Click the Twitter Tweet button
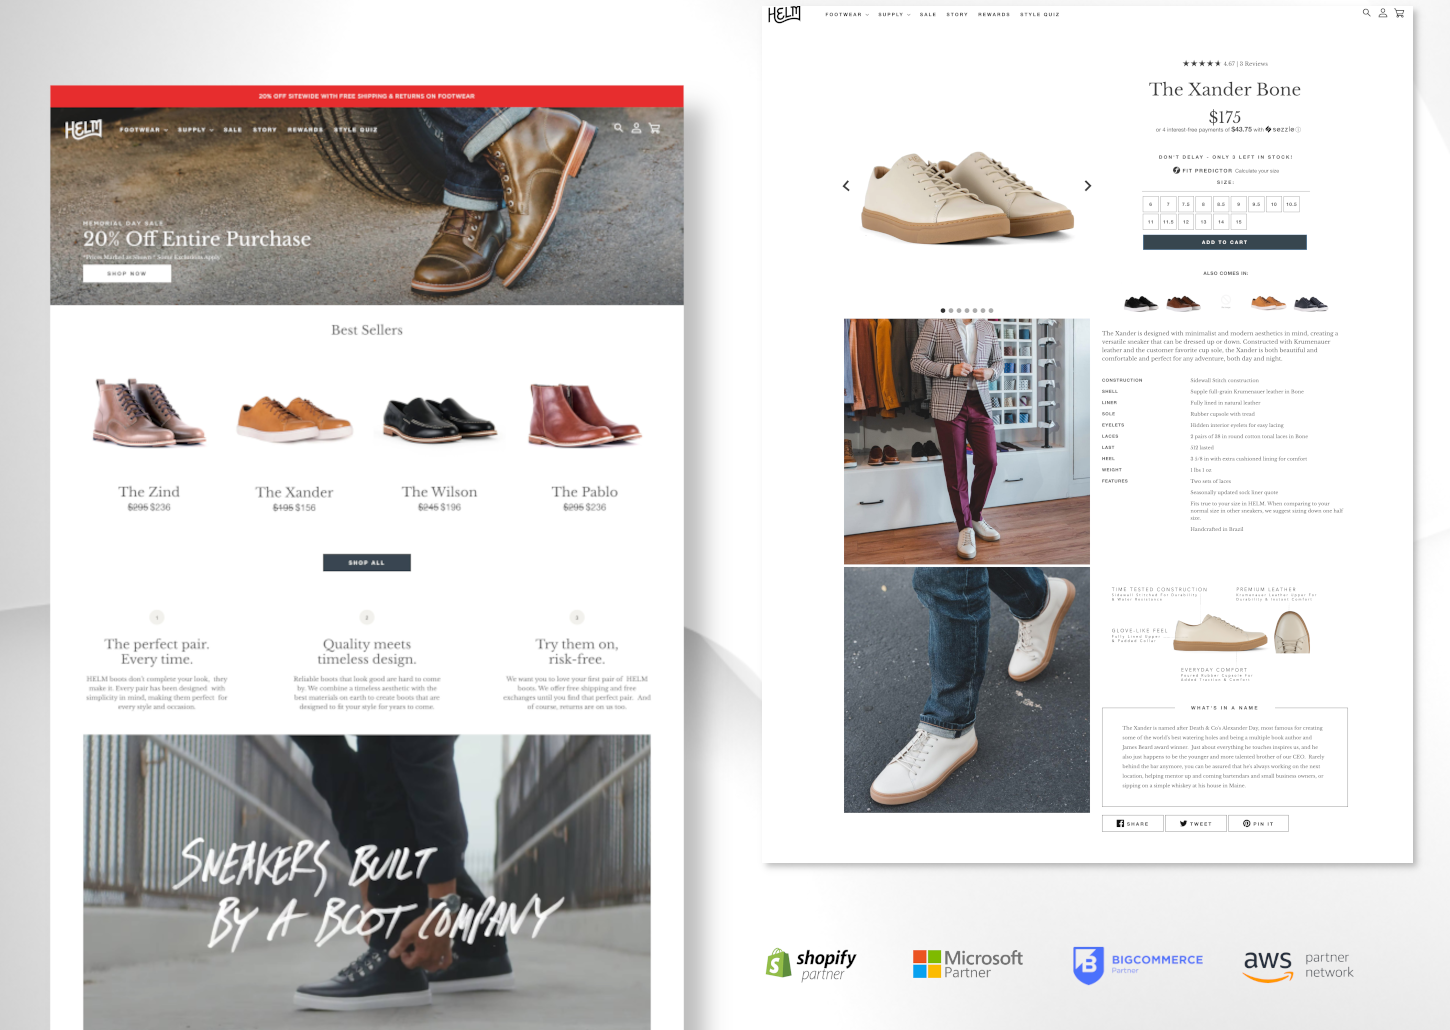1450x1030 pixels. pos(1196,823)
